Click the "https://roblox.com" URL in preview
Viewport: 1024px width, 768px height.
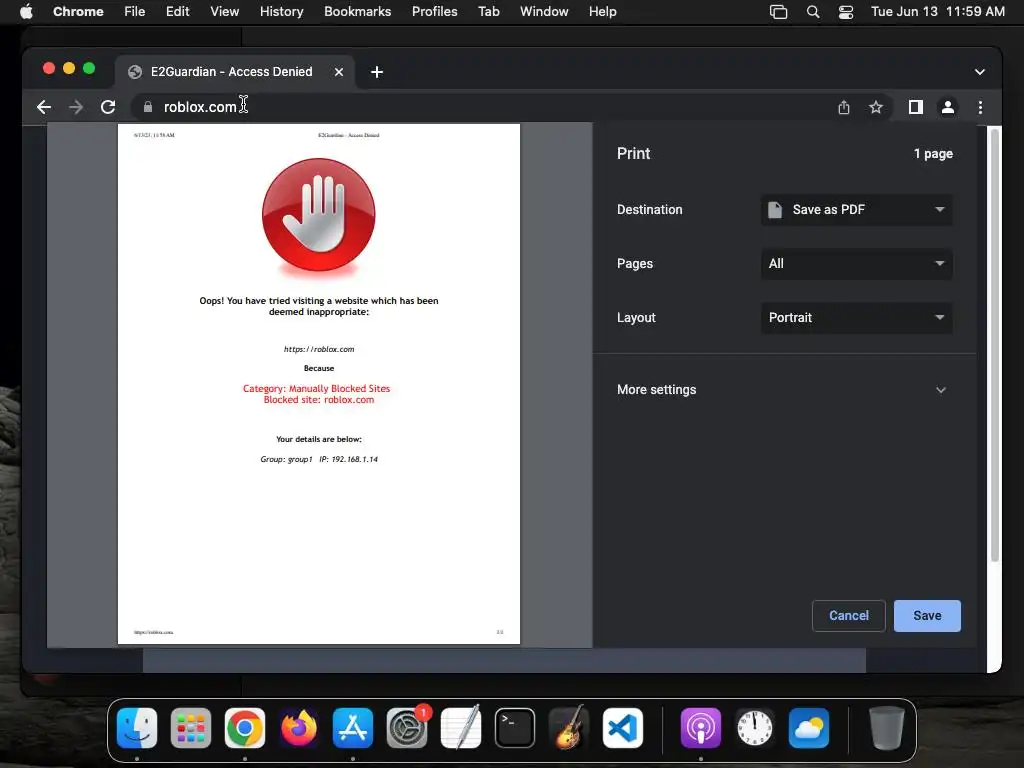coord(319,349)
